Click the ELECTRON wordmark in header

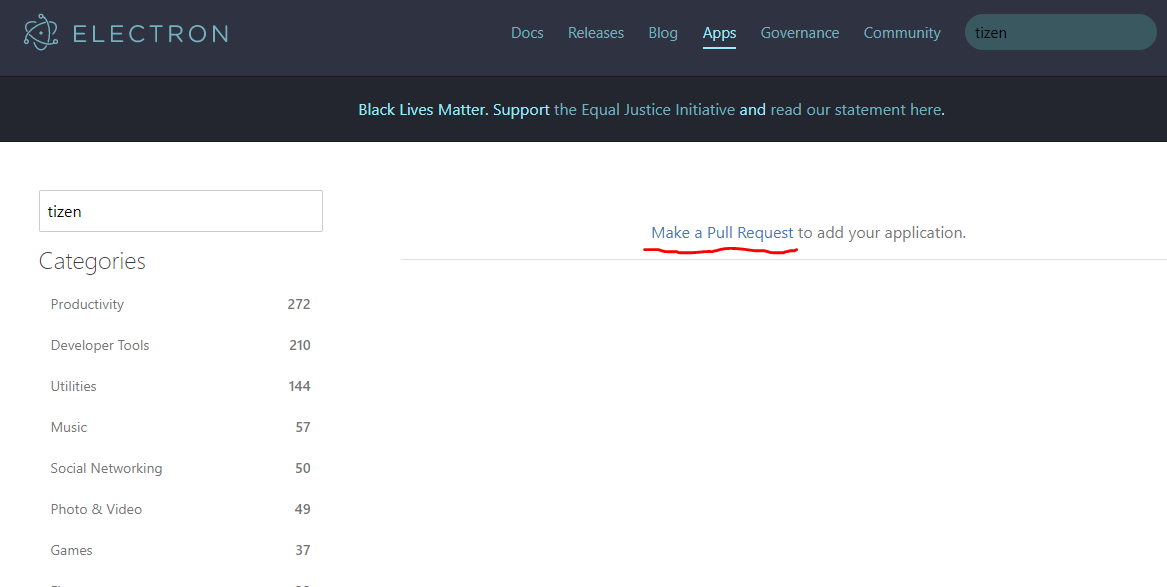150,33
